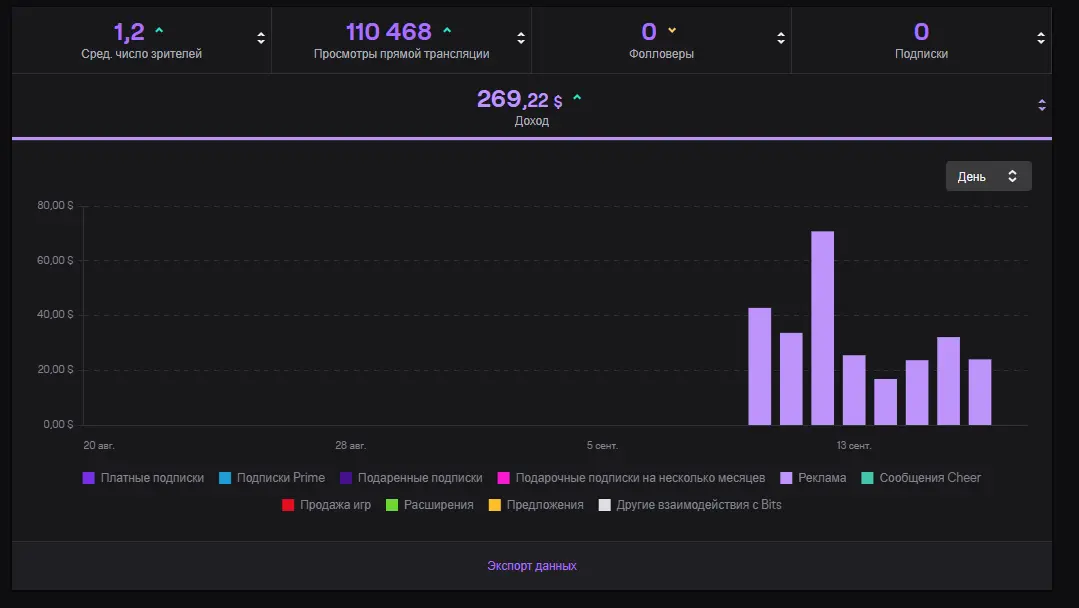Click the Предложения legend label
The height and width of the screenshot is (608, 1079).
(x=545, y=505)
